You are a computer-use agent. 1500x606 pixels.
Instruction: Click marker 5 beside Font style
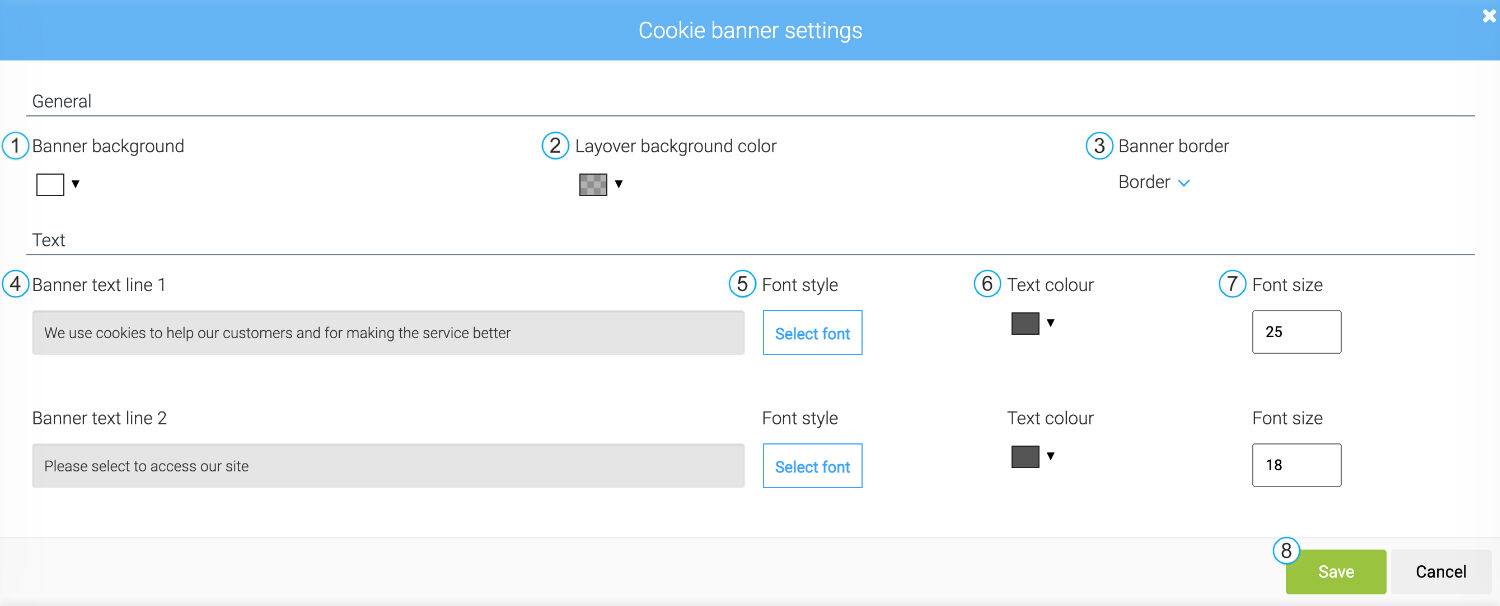click(x=742, y=284)
